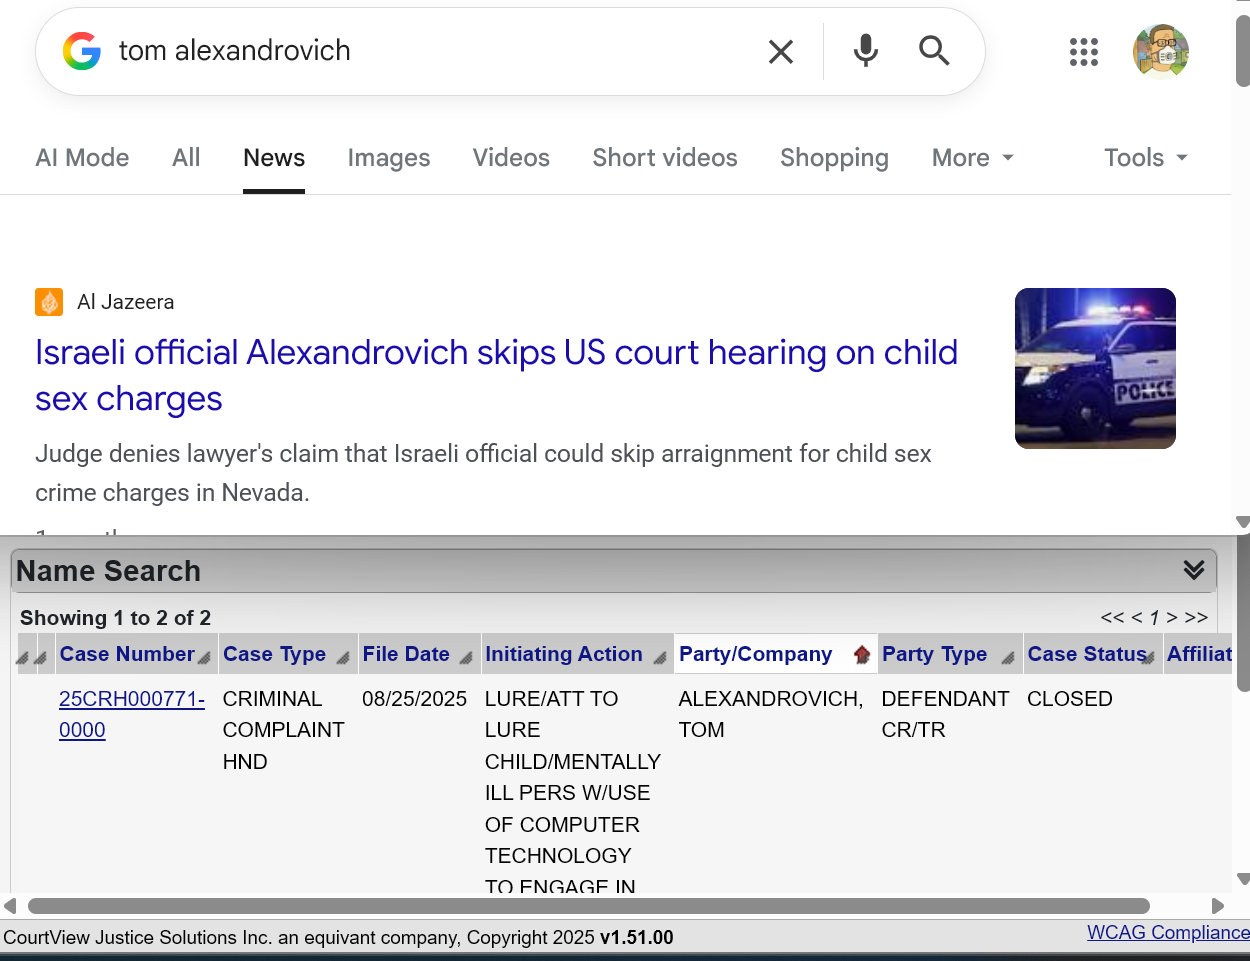Switch to the Videos tab
Viewport: 1250px width, 961px height.
511,158
